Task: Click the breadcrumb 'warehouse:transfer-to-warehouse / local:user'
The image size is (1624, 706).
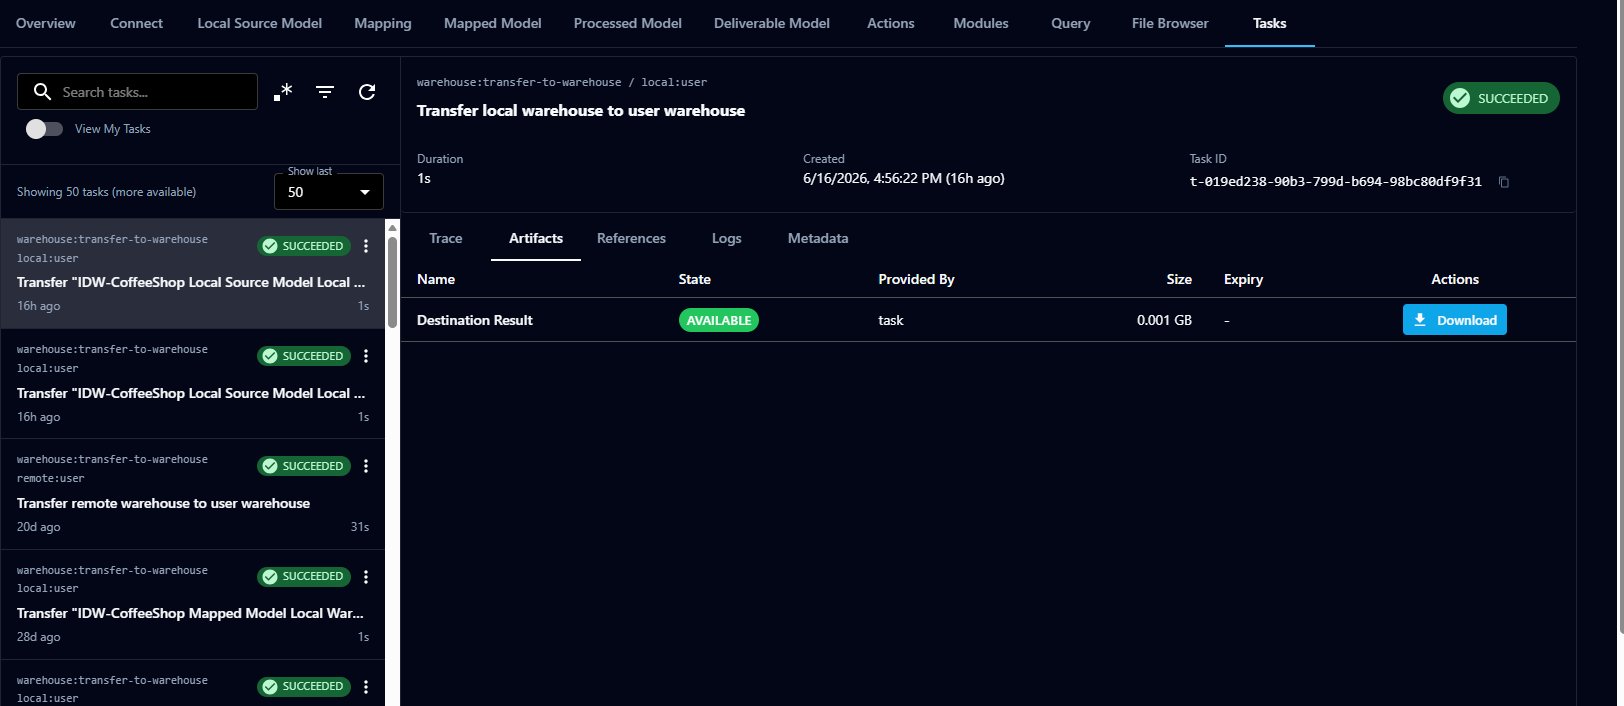Action: 562,82
